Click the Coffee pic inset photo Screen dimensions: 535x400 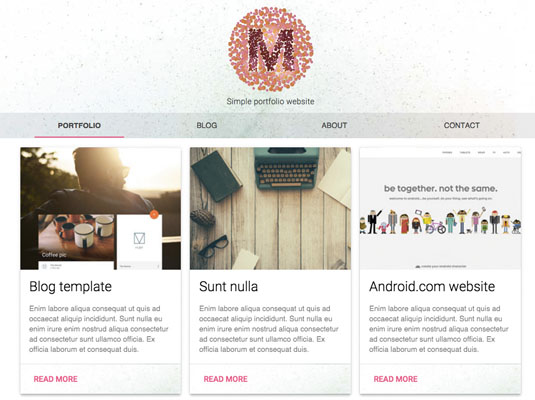(76, 238)
